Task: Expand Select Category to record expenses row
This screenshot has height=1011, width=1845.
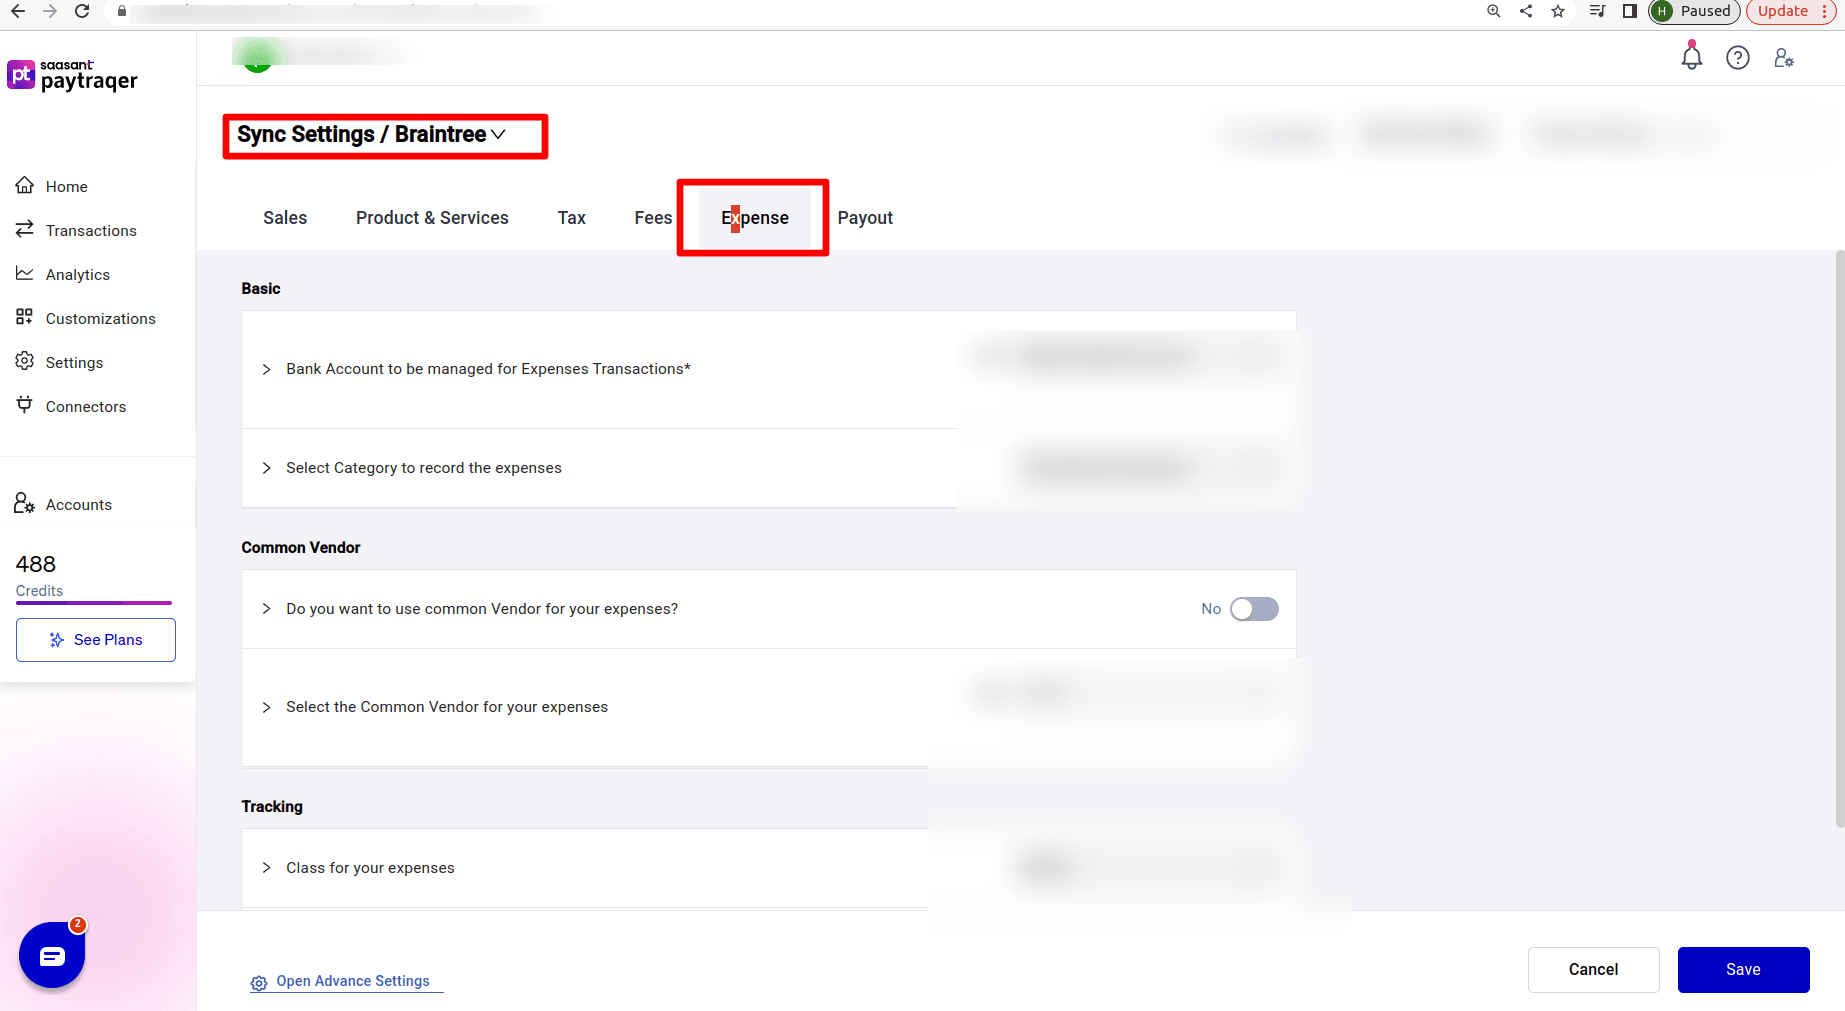Action: point(267,468)
